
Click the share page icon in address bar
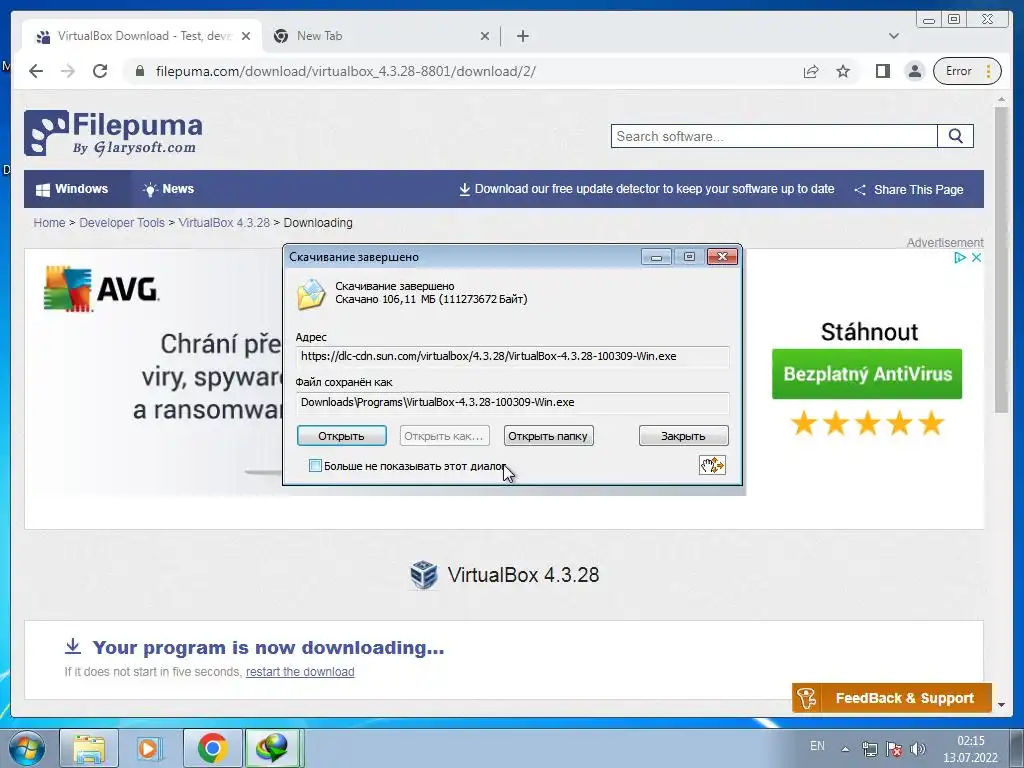(810, 71)
